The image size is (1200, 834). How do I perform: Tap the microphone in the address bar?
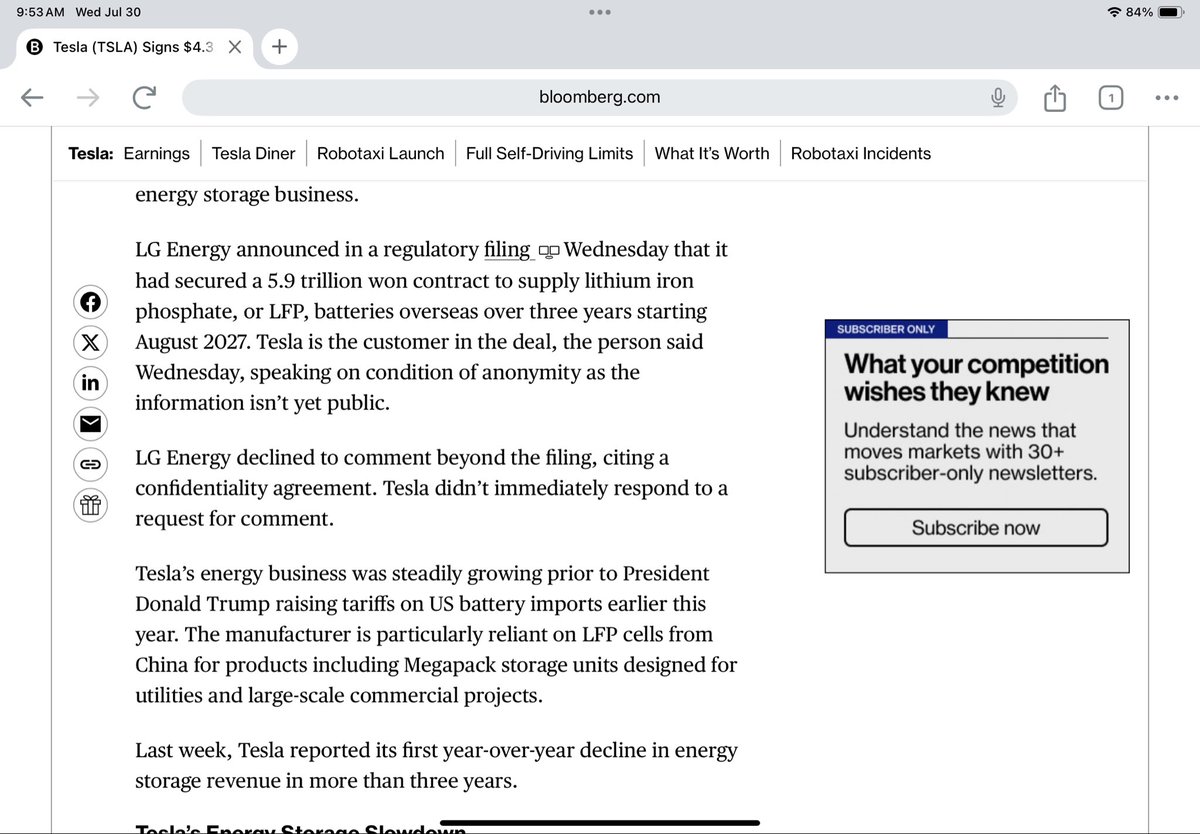[x=997, y=97]
